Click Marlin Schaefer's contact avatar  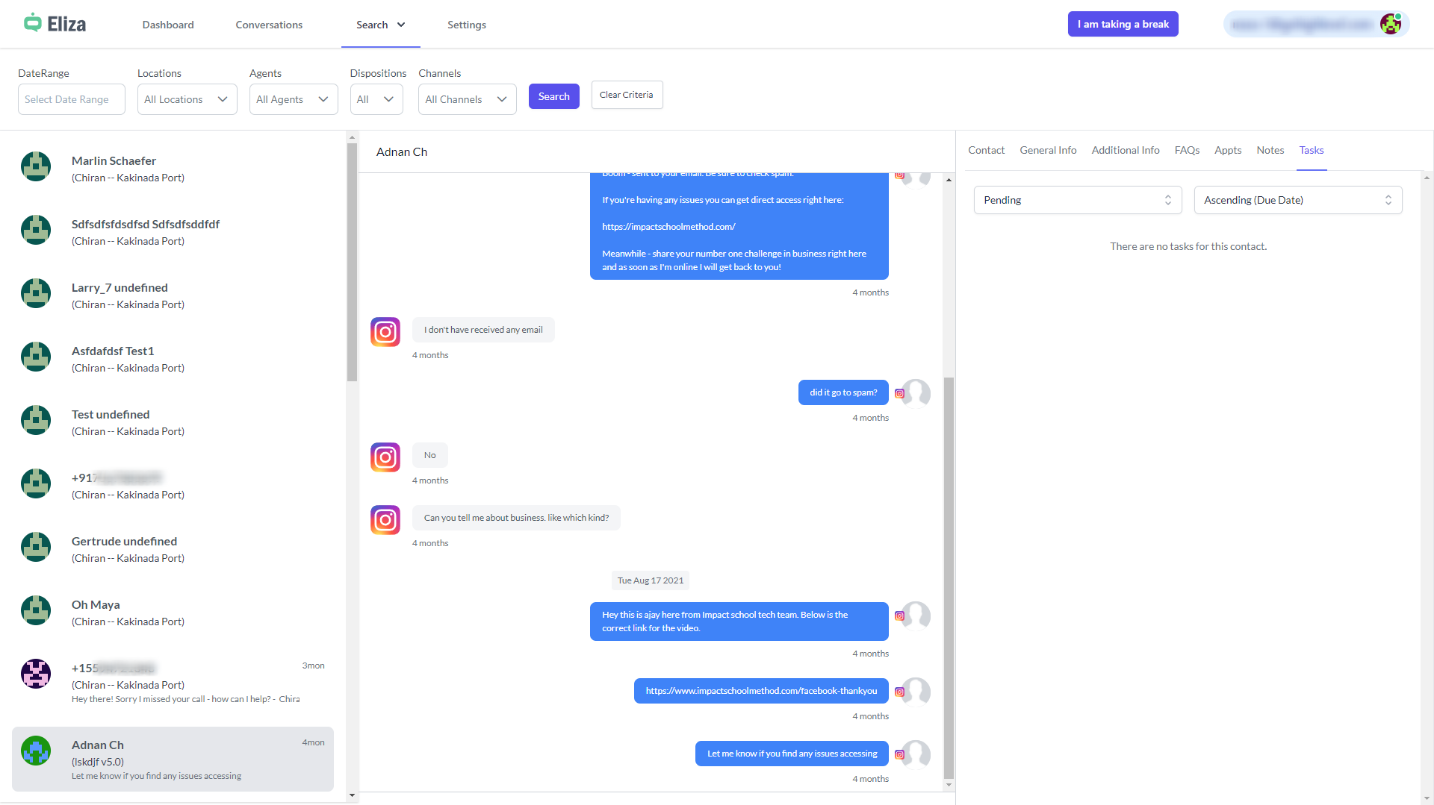[36, 167]
